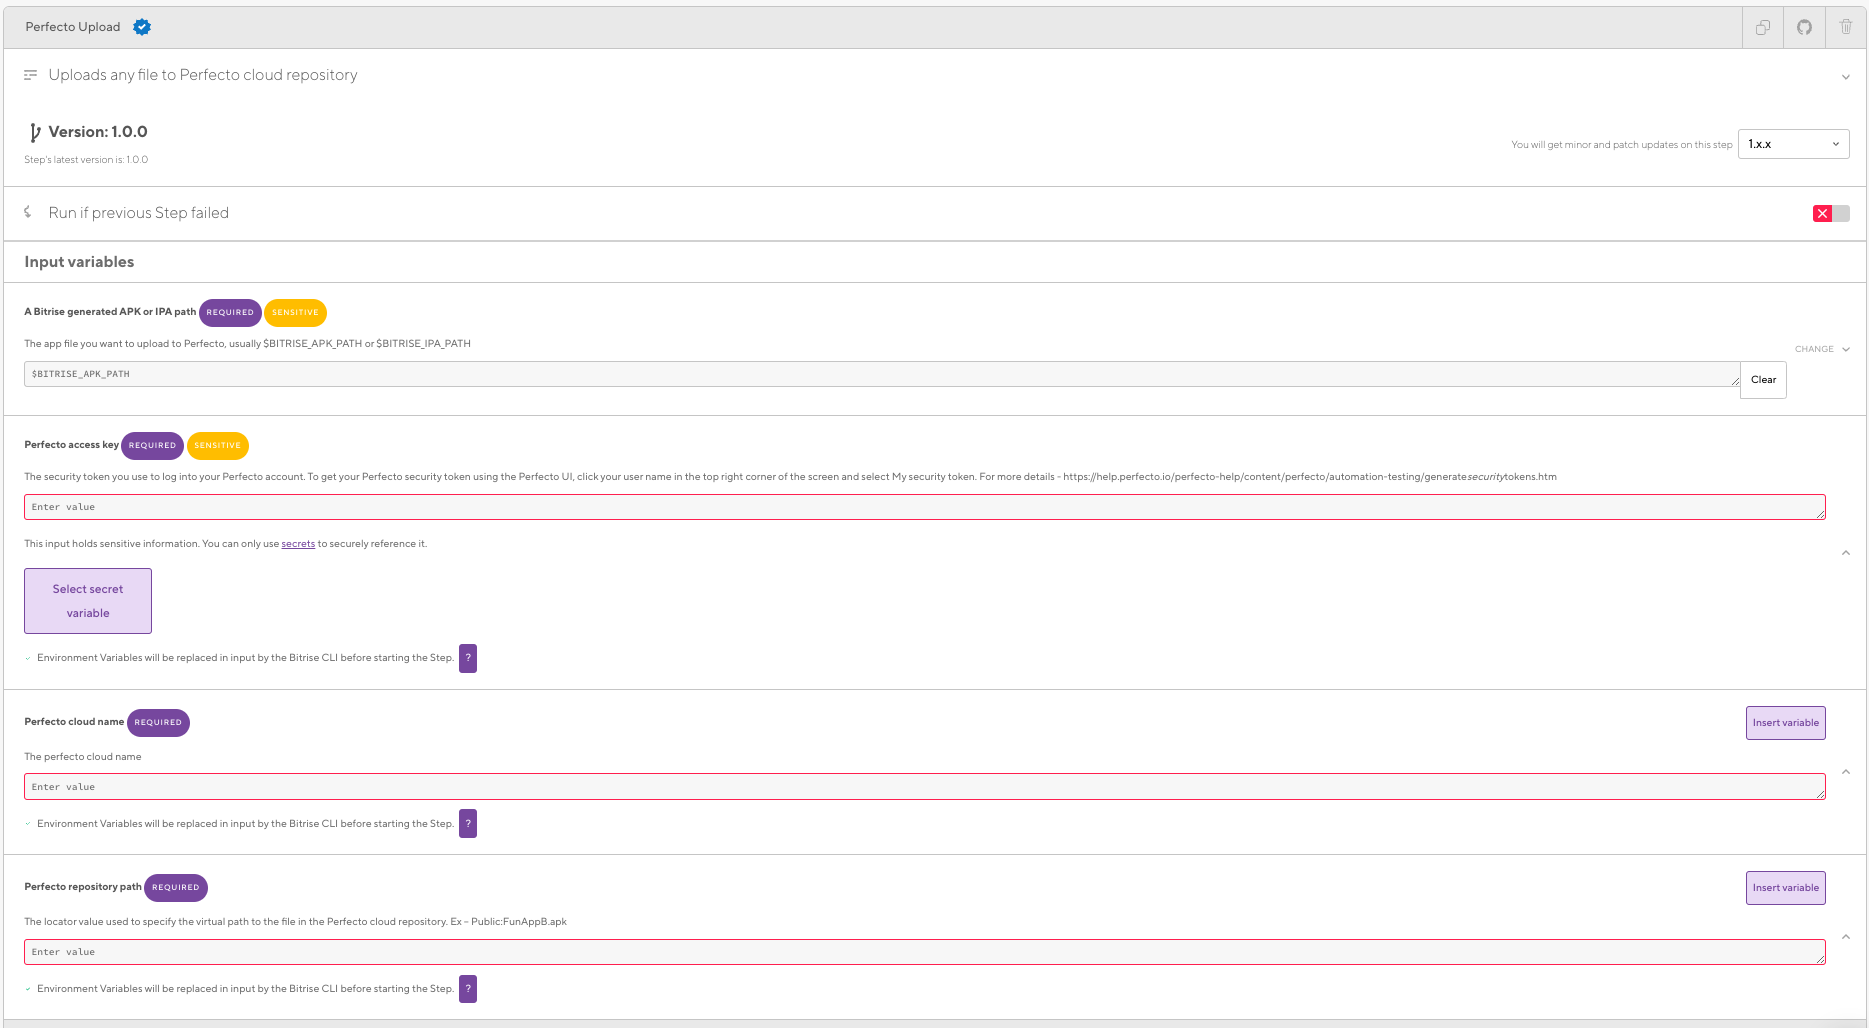The image size is (1869, 1028).
Task: Click the description lines icon
Action: coord(31,75)
